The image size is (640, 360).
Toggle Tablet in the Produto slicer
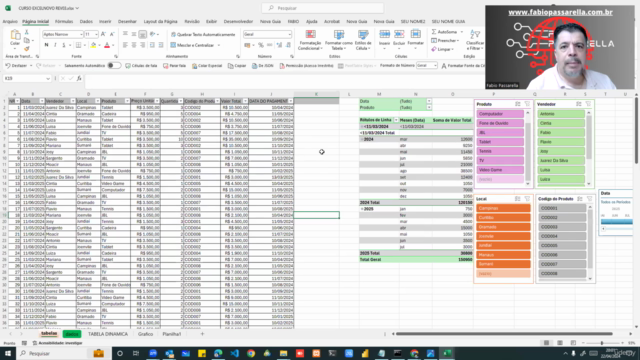pos(500,142)
